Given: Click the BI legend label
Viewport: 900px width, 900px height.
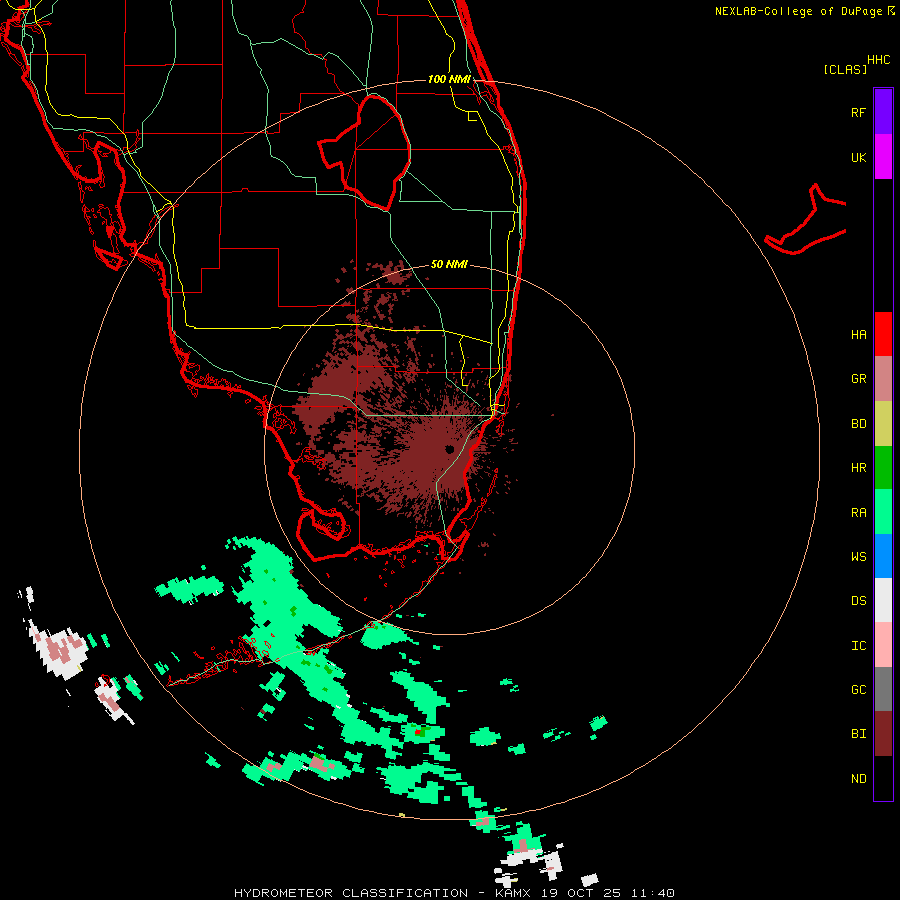Looking at the screenshot, I should coord(858,734).
